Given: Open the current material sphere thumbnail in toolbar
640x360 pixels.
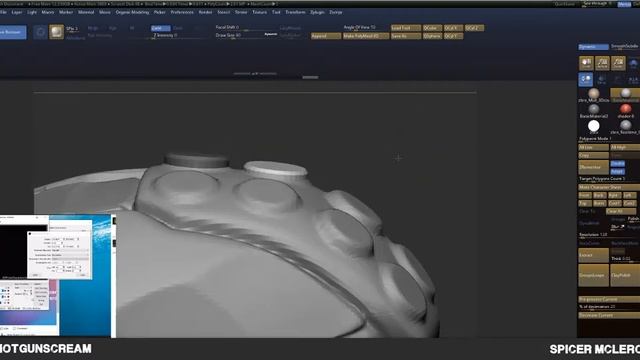Looking at the screenshot, I should coord(56,32).
